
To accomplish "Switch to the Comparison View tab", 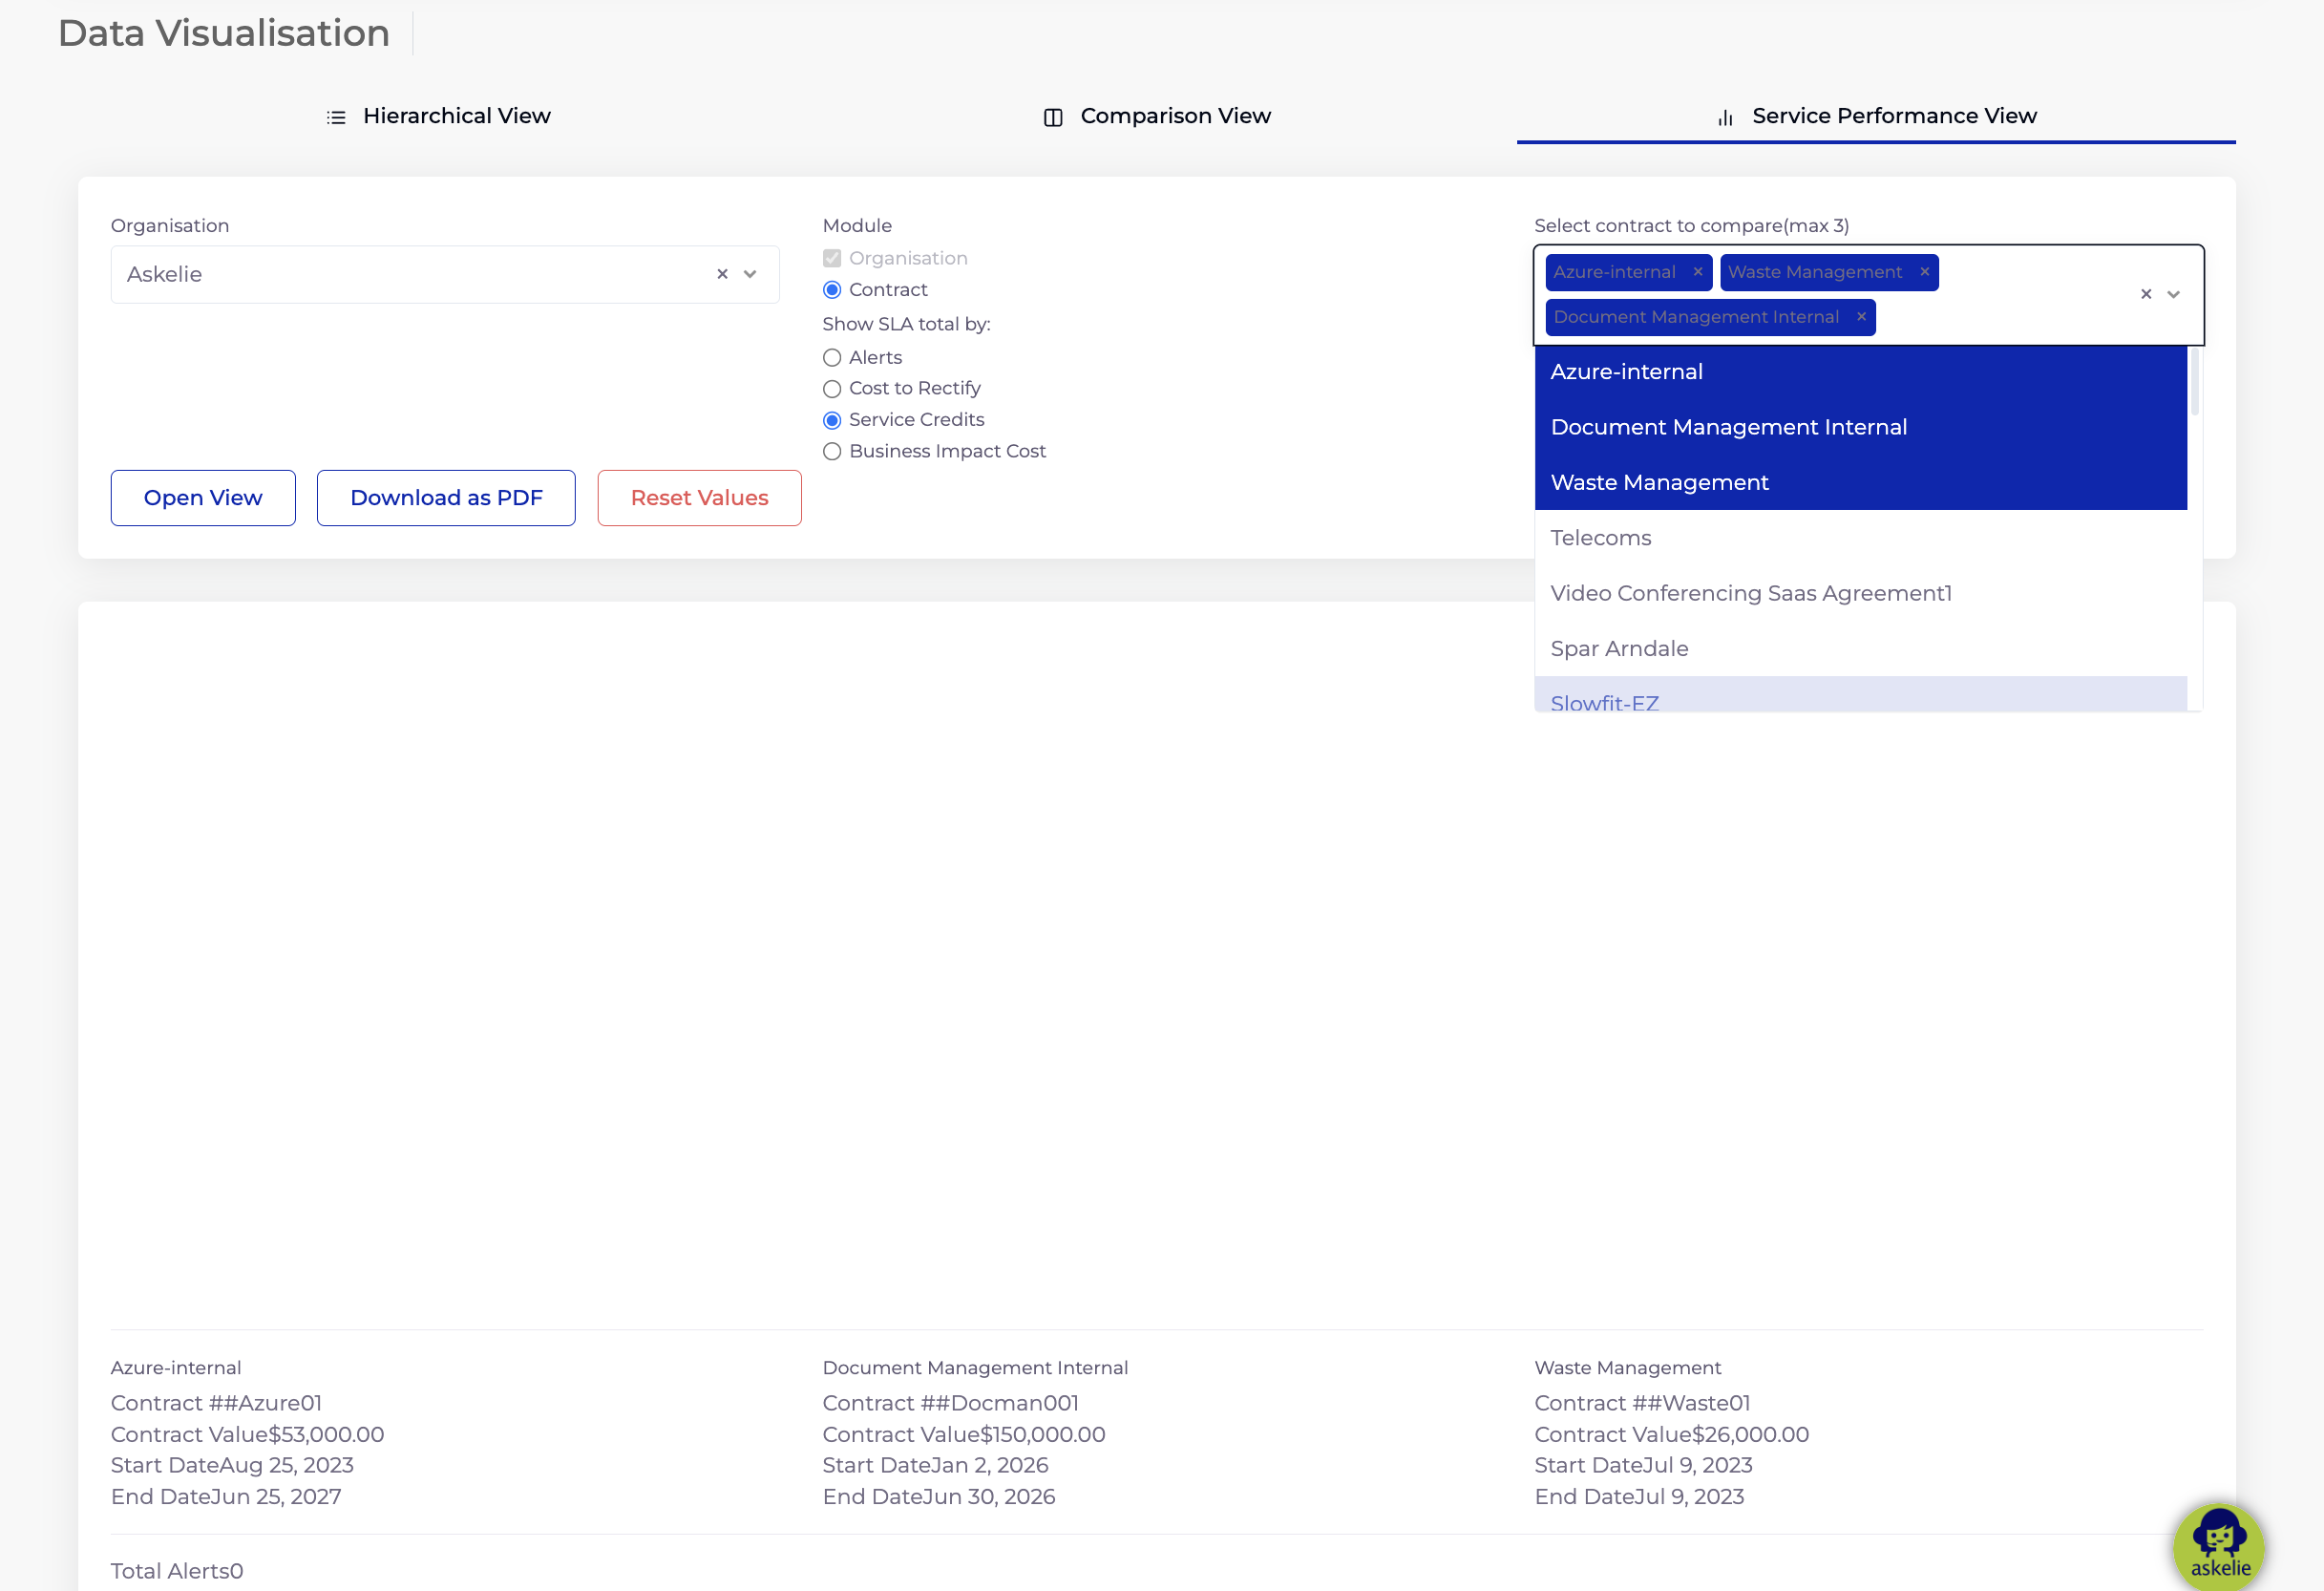I will 1157,116.
